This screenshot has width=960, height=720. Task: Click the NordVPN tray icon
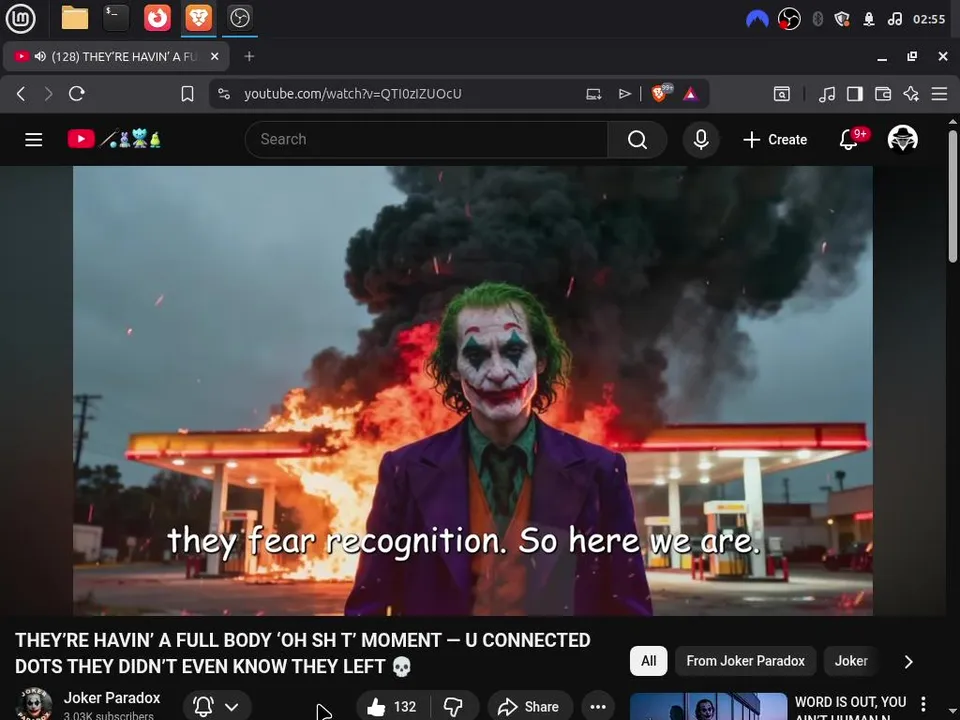(757, 20)
